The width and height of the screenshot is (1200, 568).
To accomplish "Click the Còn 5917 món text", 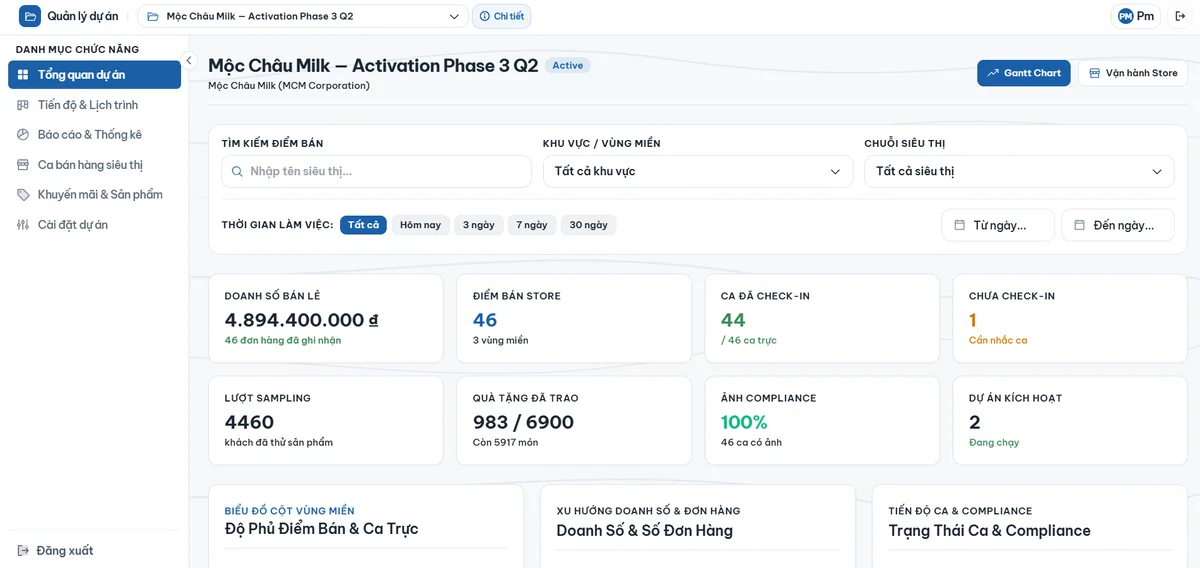I will (x=505, y=442).
